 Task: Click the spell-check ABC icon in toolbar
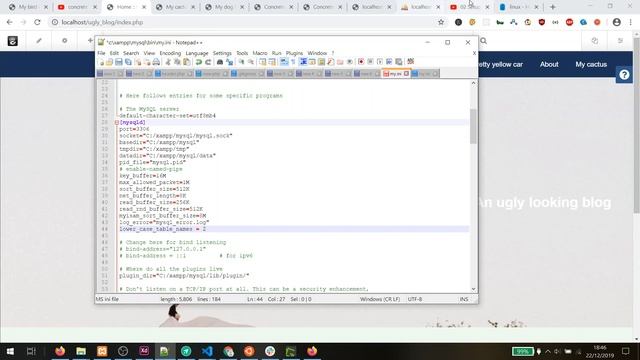point(411,62)
